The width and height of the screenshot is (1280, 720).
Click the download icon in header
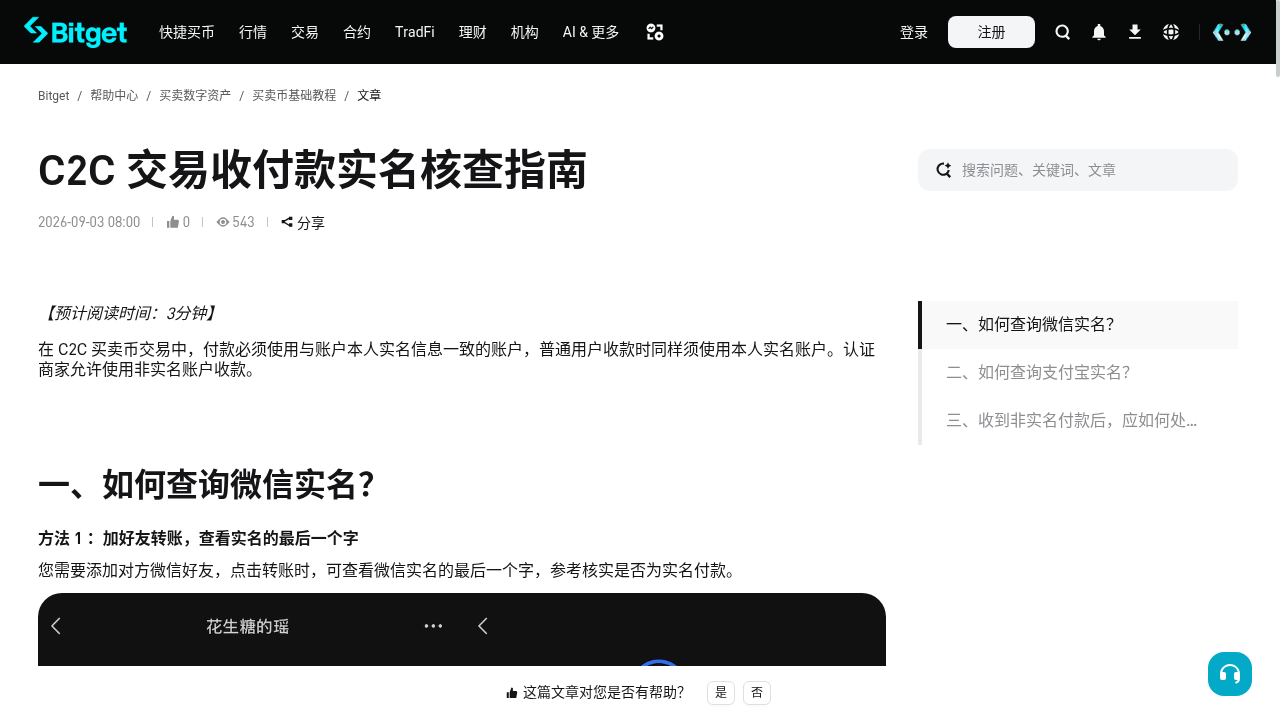coord(1135,32)
